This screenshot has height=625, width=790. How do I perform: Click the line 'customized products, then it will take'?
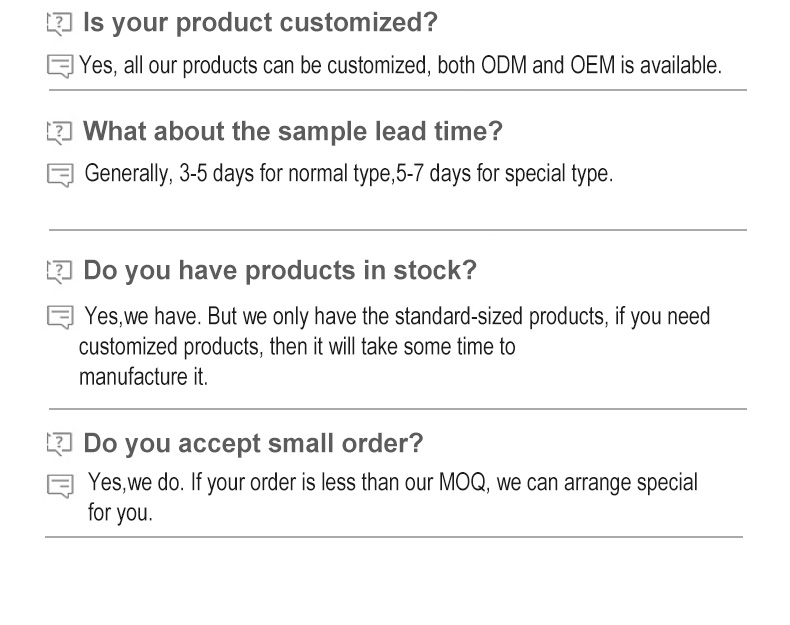pos(297,348)
